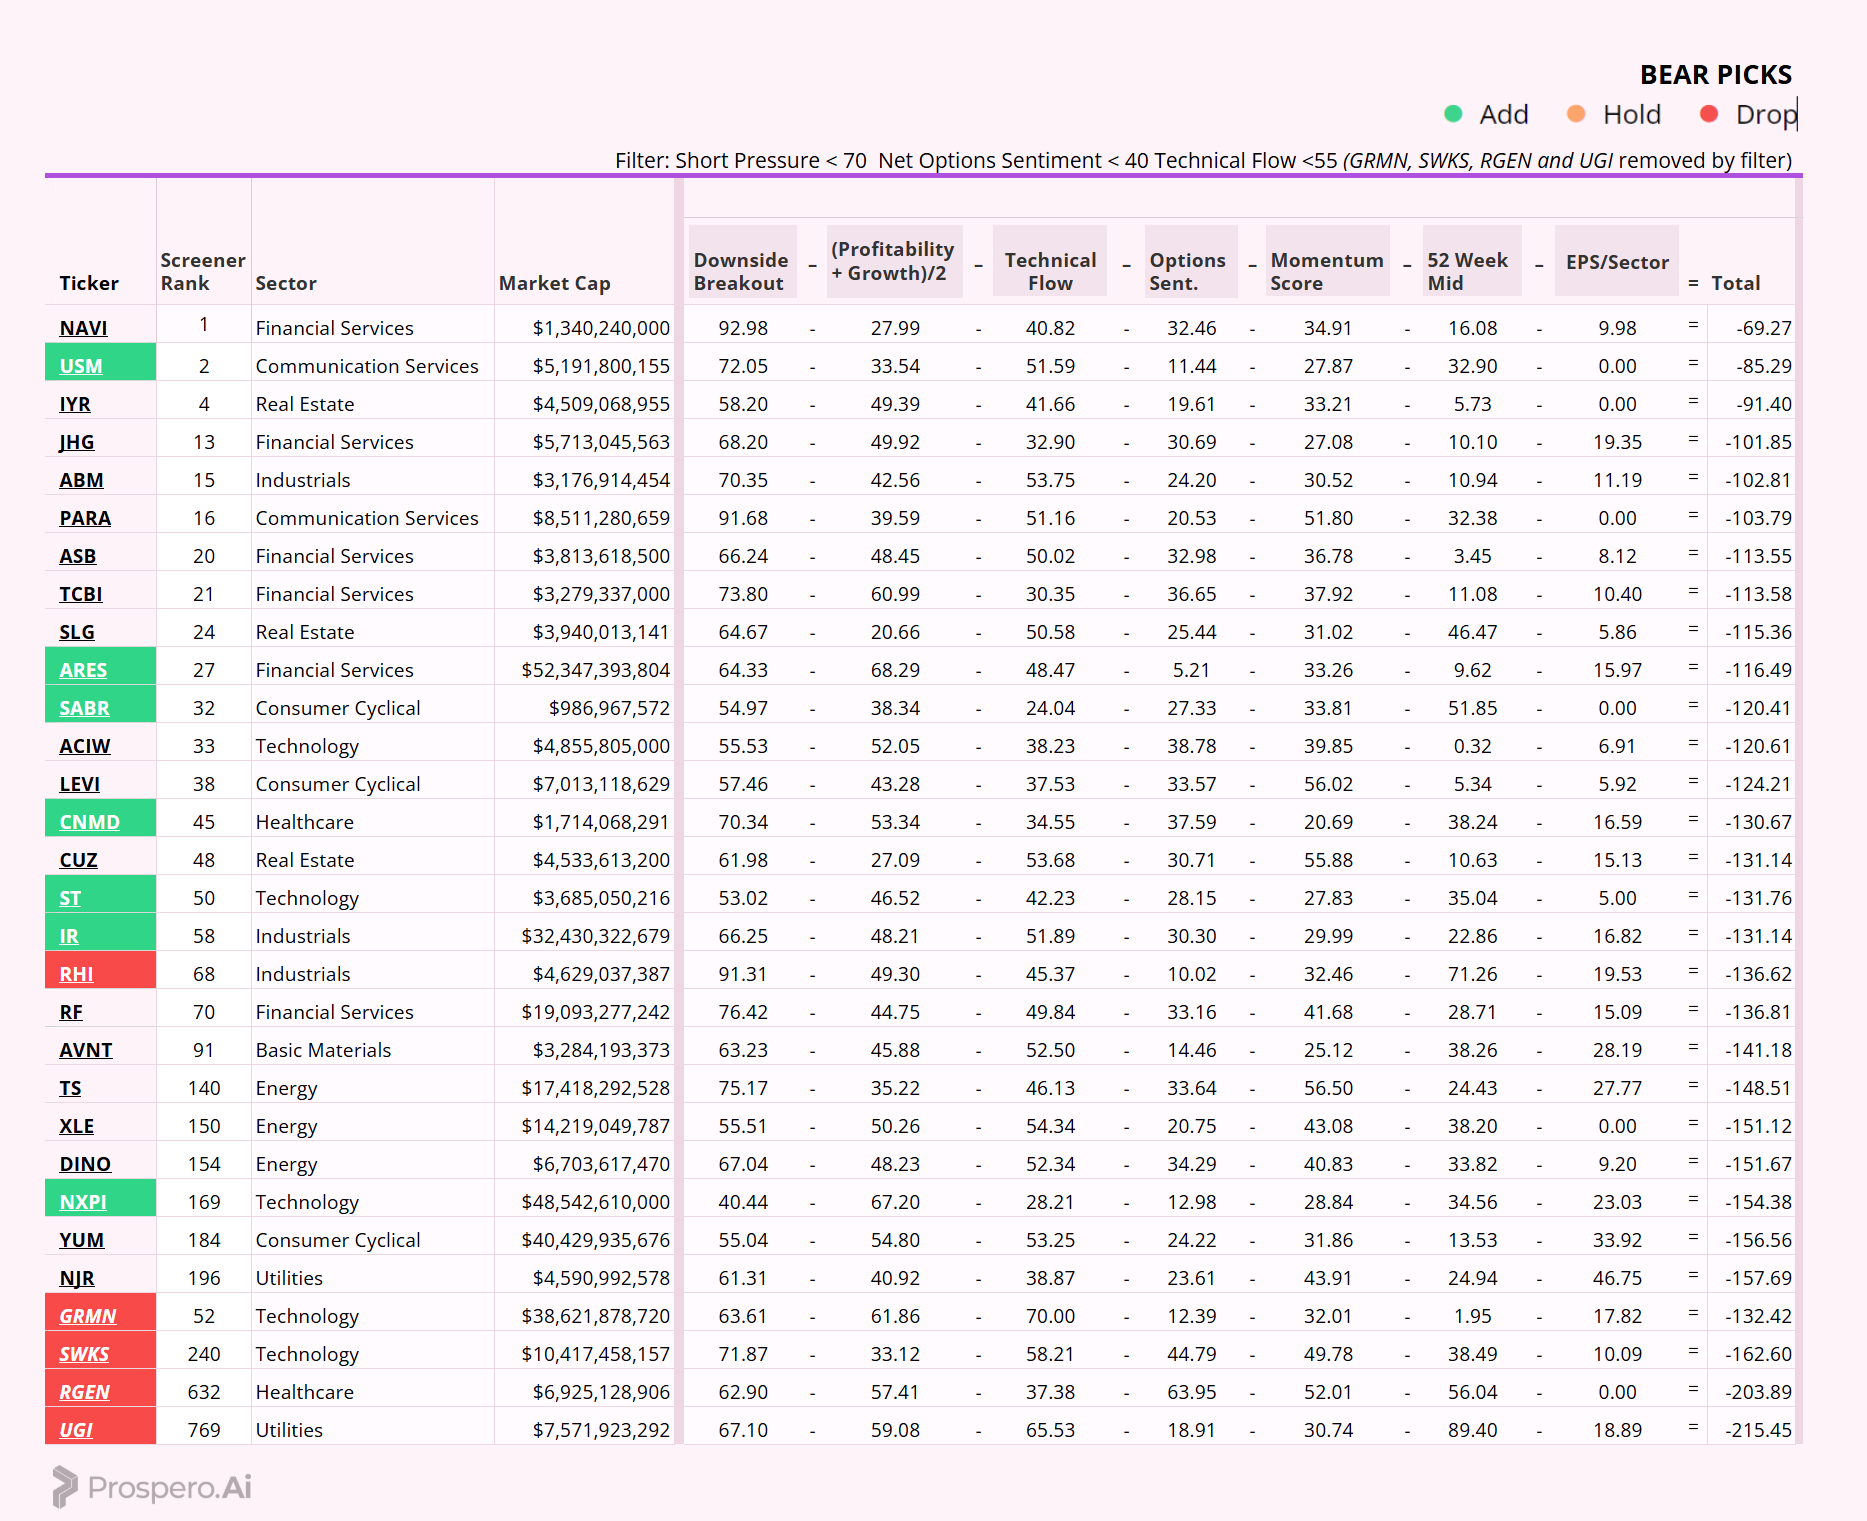Open the CUZ ticker link
The width and height of the screenshot is (1867, 1521).
click(x=78, y=860)
